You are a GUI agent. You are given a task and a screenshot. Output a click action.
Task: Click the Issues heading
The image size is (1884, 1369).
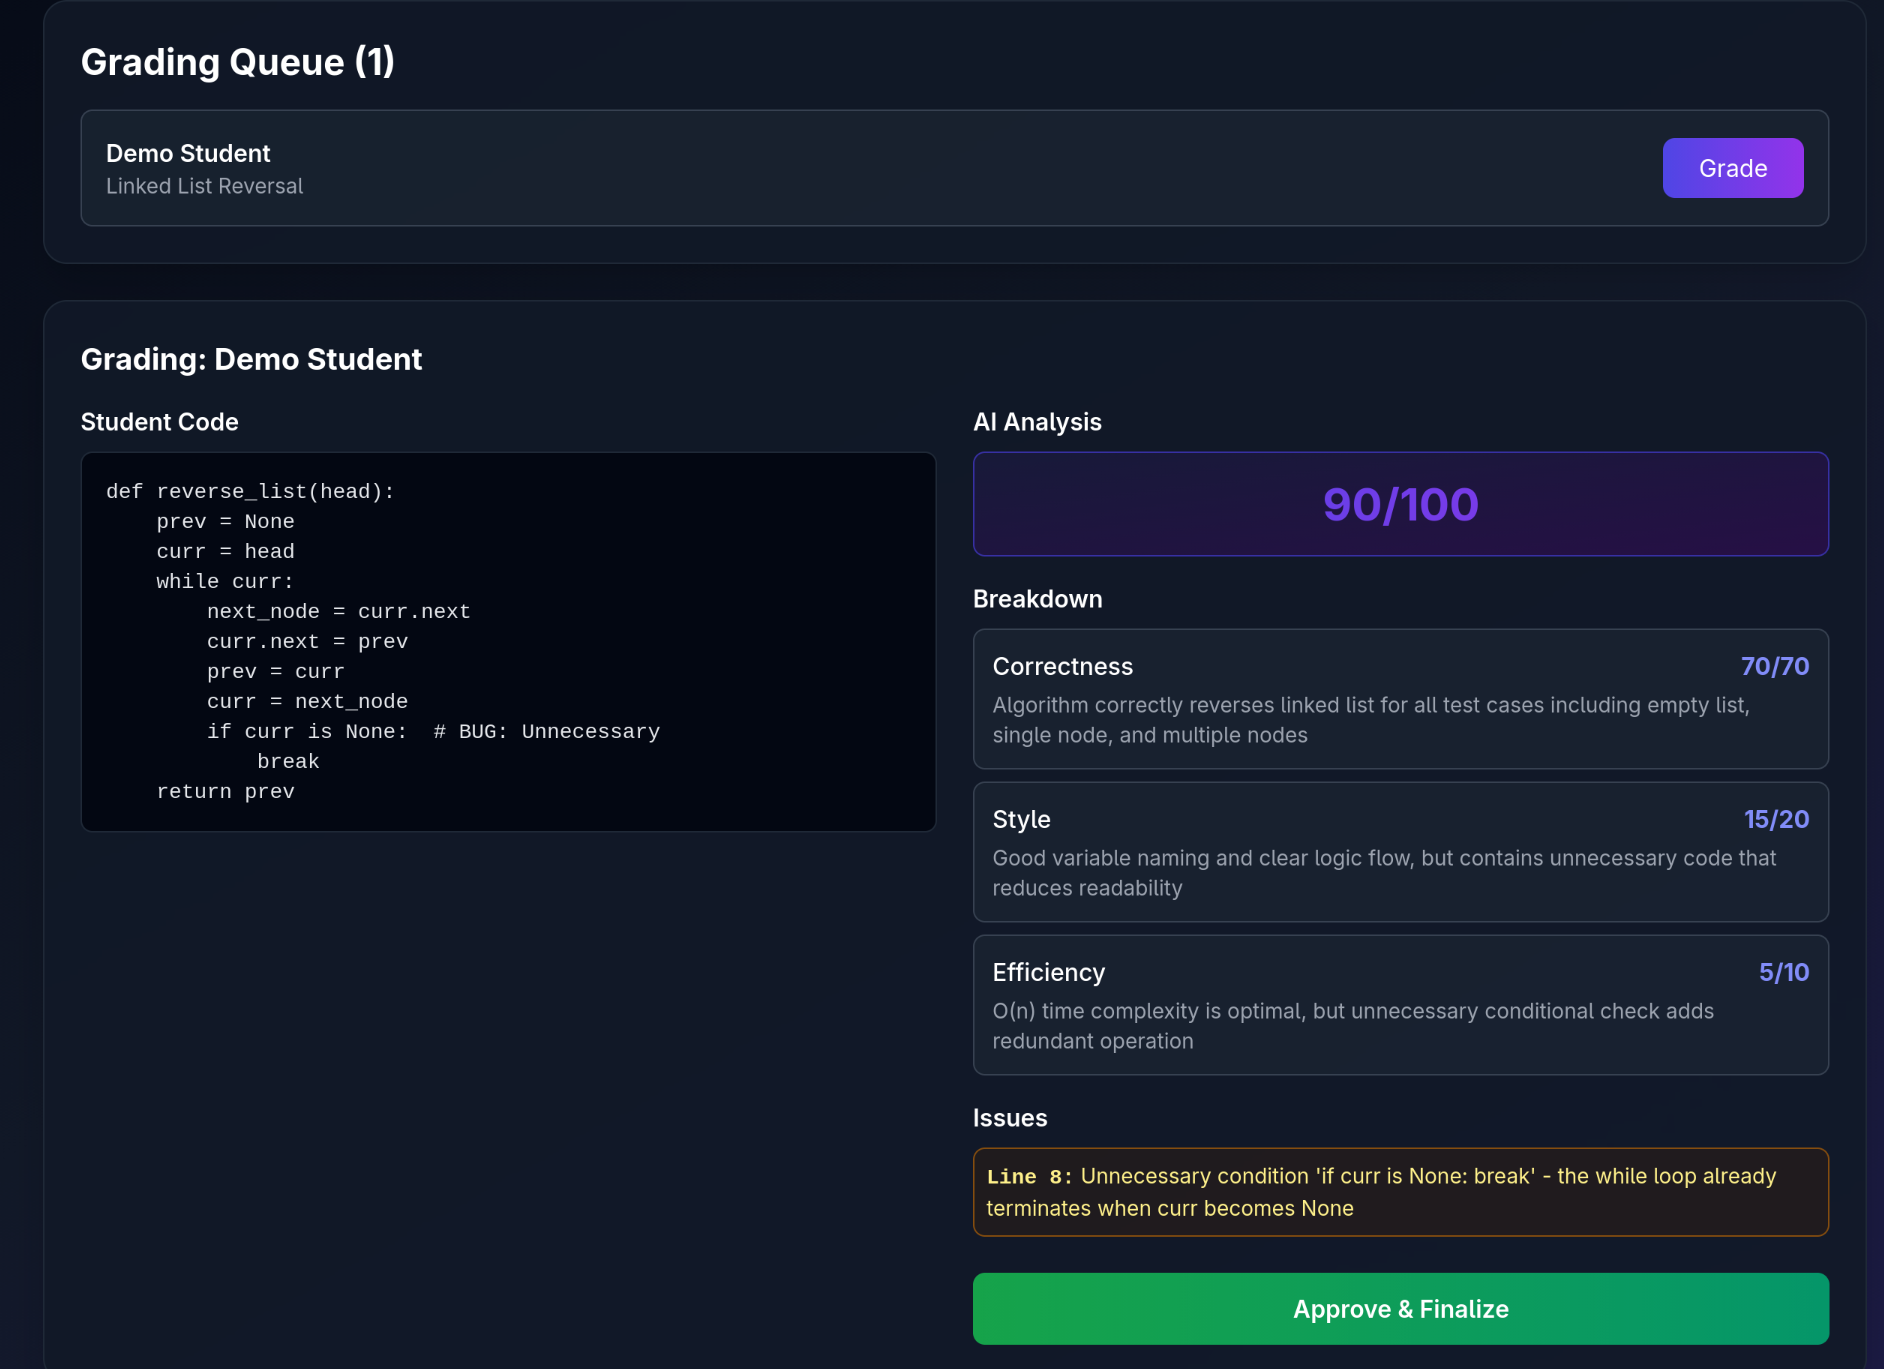point(1010,1118)
